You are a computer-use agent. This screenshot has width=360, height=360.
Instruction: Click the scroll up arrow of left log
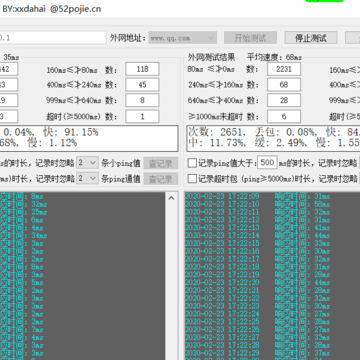pyautogui.click(x=171, y=198)
